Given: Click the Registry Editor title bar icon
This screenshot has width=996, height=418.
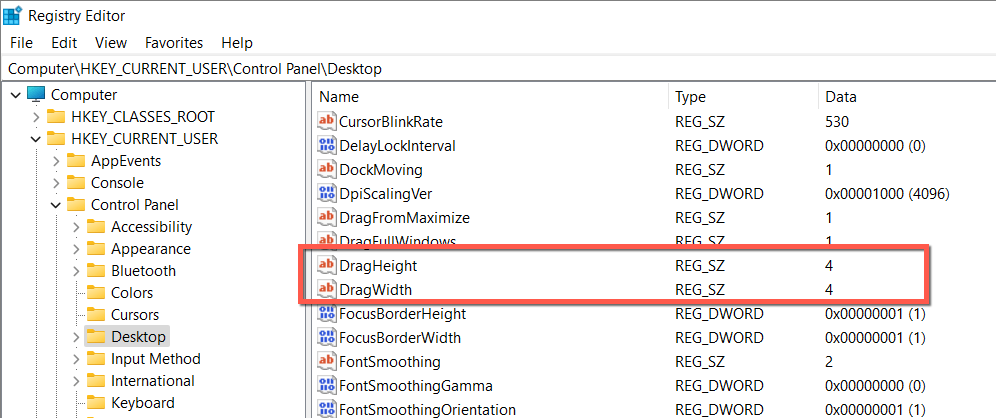Looking at the screenshot, I should [14, 15].
